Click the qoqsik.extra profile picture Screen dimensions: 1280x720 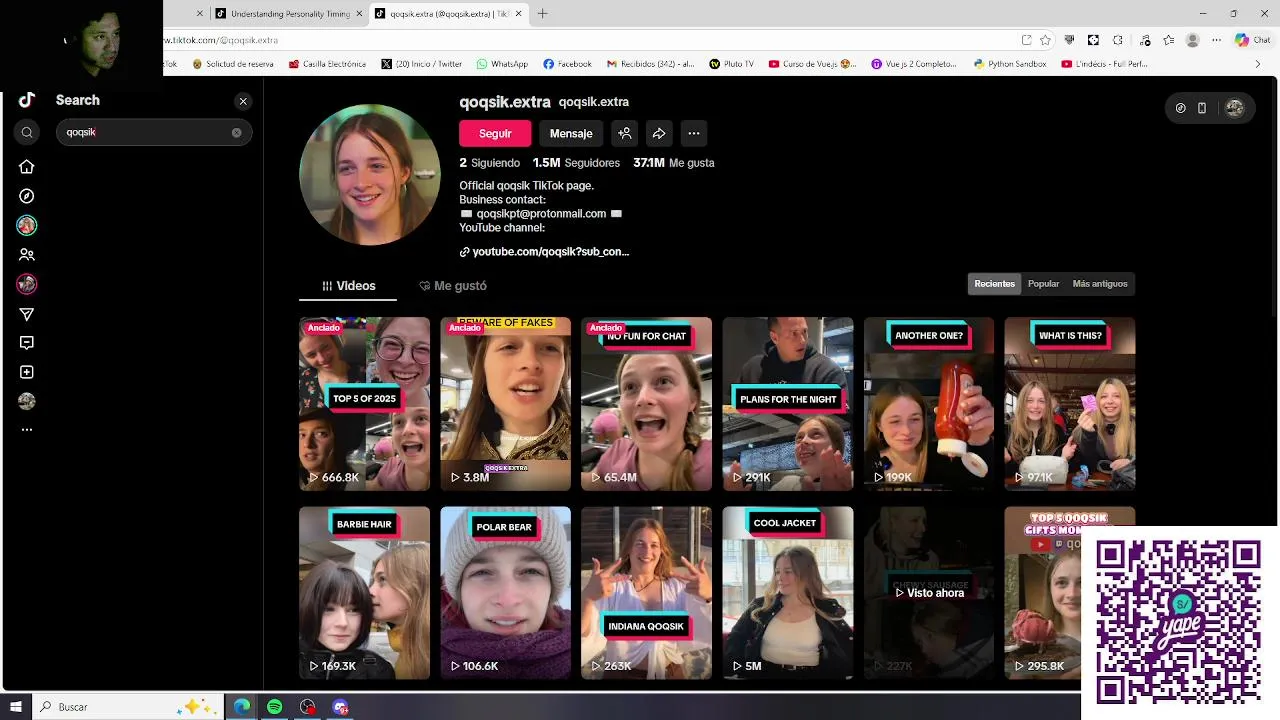click(370, 174)
